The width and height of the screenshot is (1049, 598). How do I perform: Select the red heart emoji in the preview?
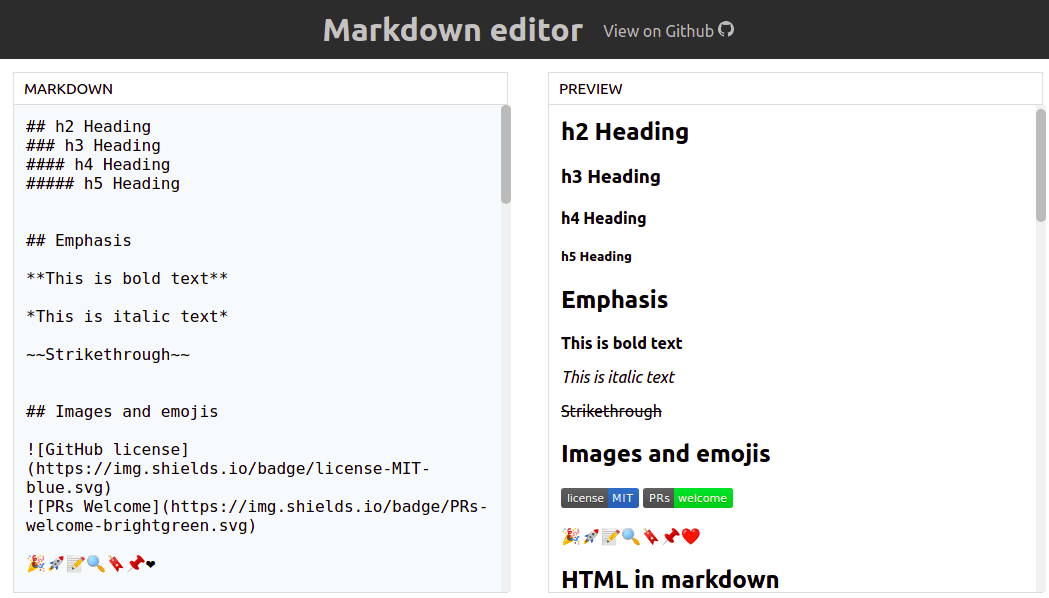pos(690,536)
